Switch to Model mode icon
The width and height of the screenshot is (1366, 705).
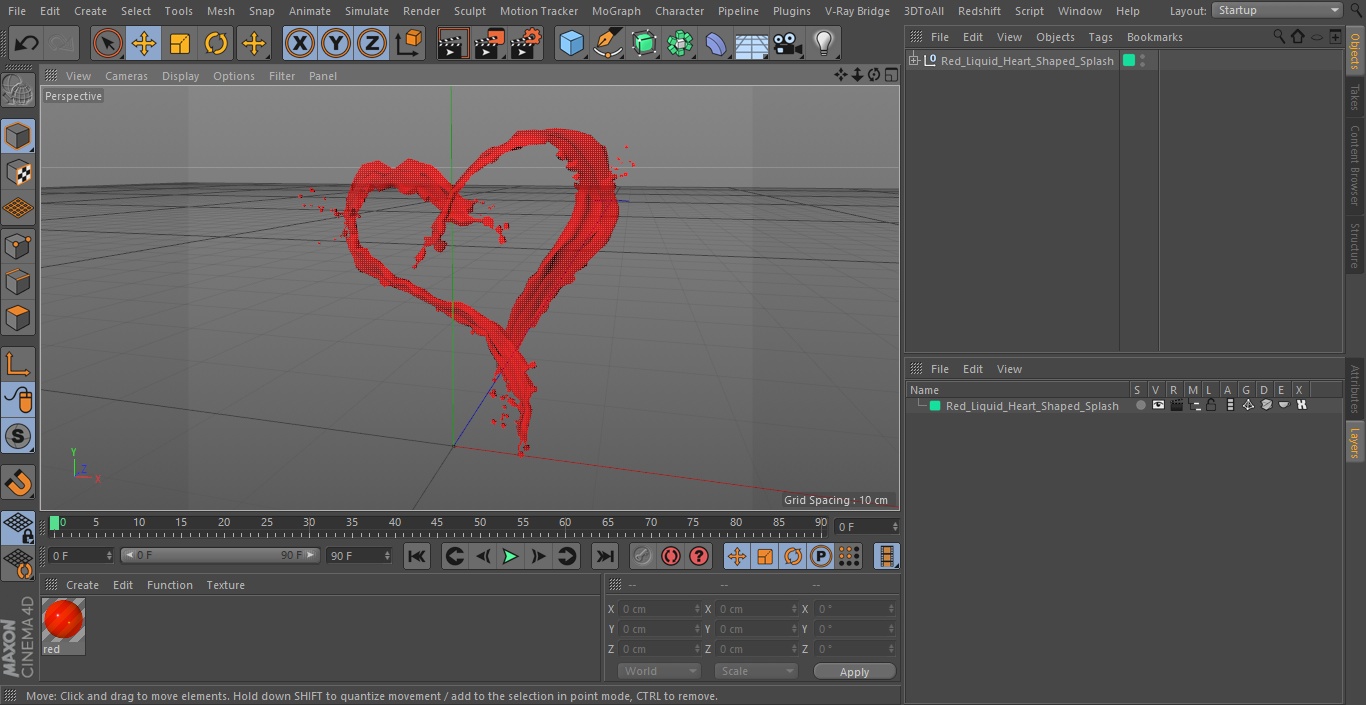pyautogui.click(x=18, y=136)
